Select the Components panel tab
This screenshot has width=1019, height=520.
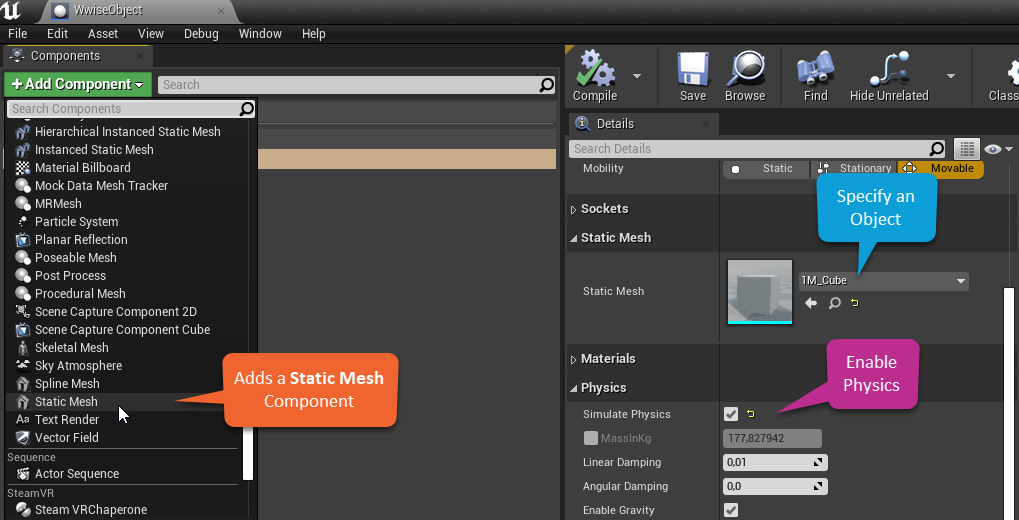(x=77, y=56)
